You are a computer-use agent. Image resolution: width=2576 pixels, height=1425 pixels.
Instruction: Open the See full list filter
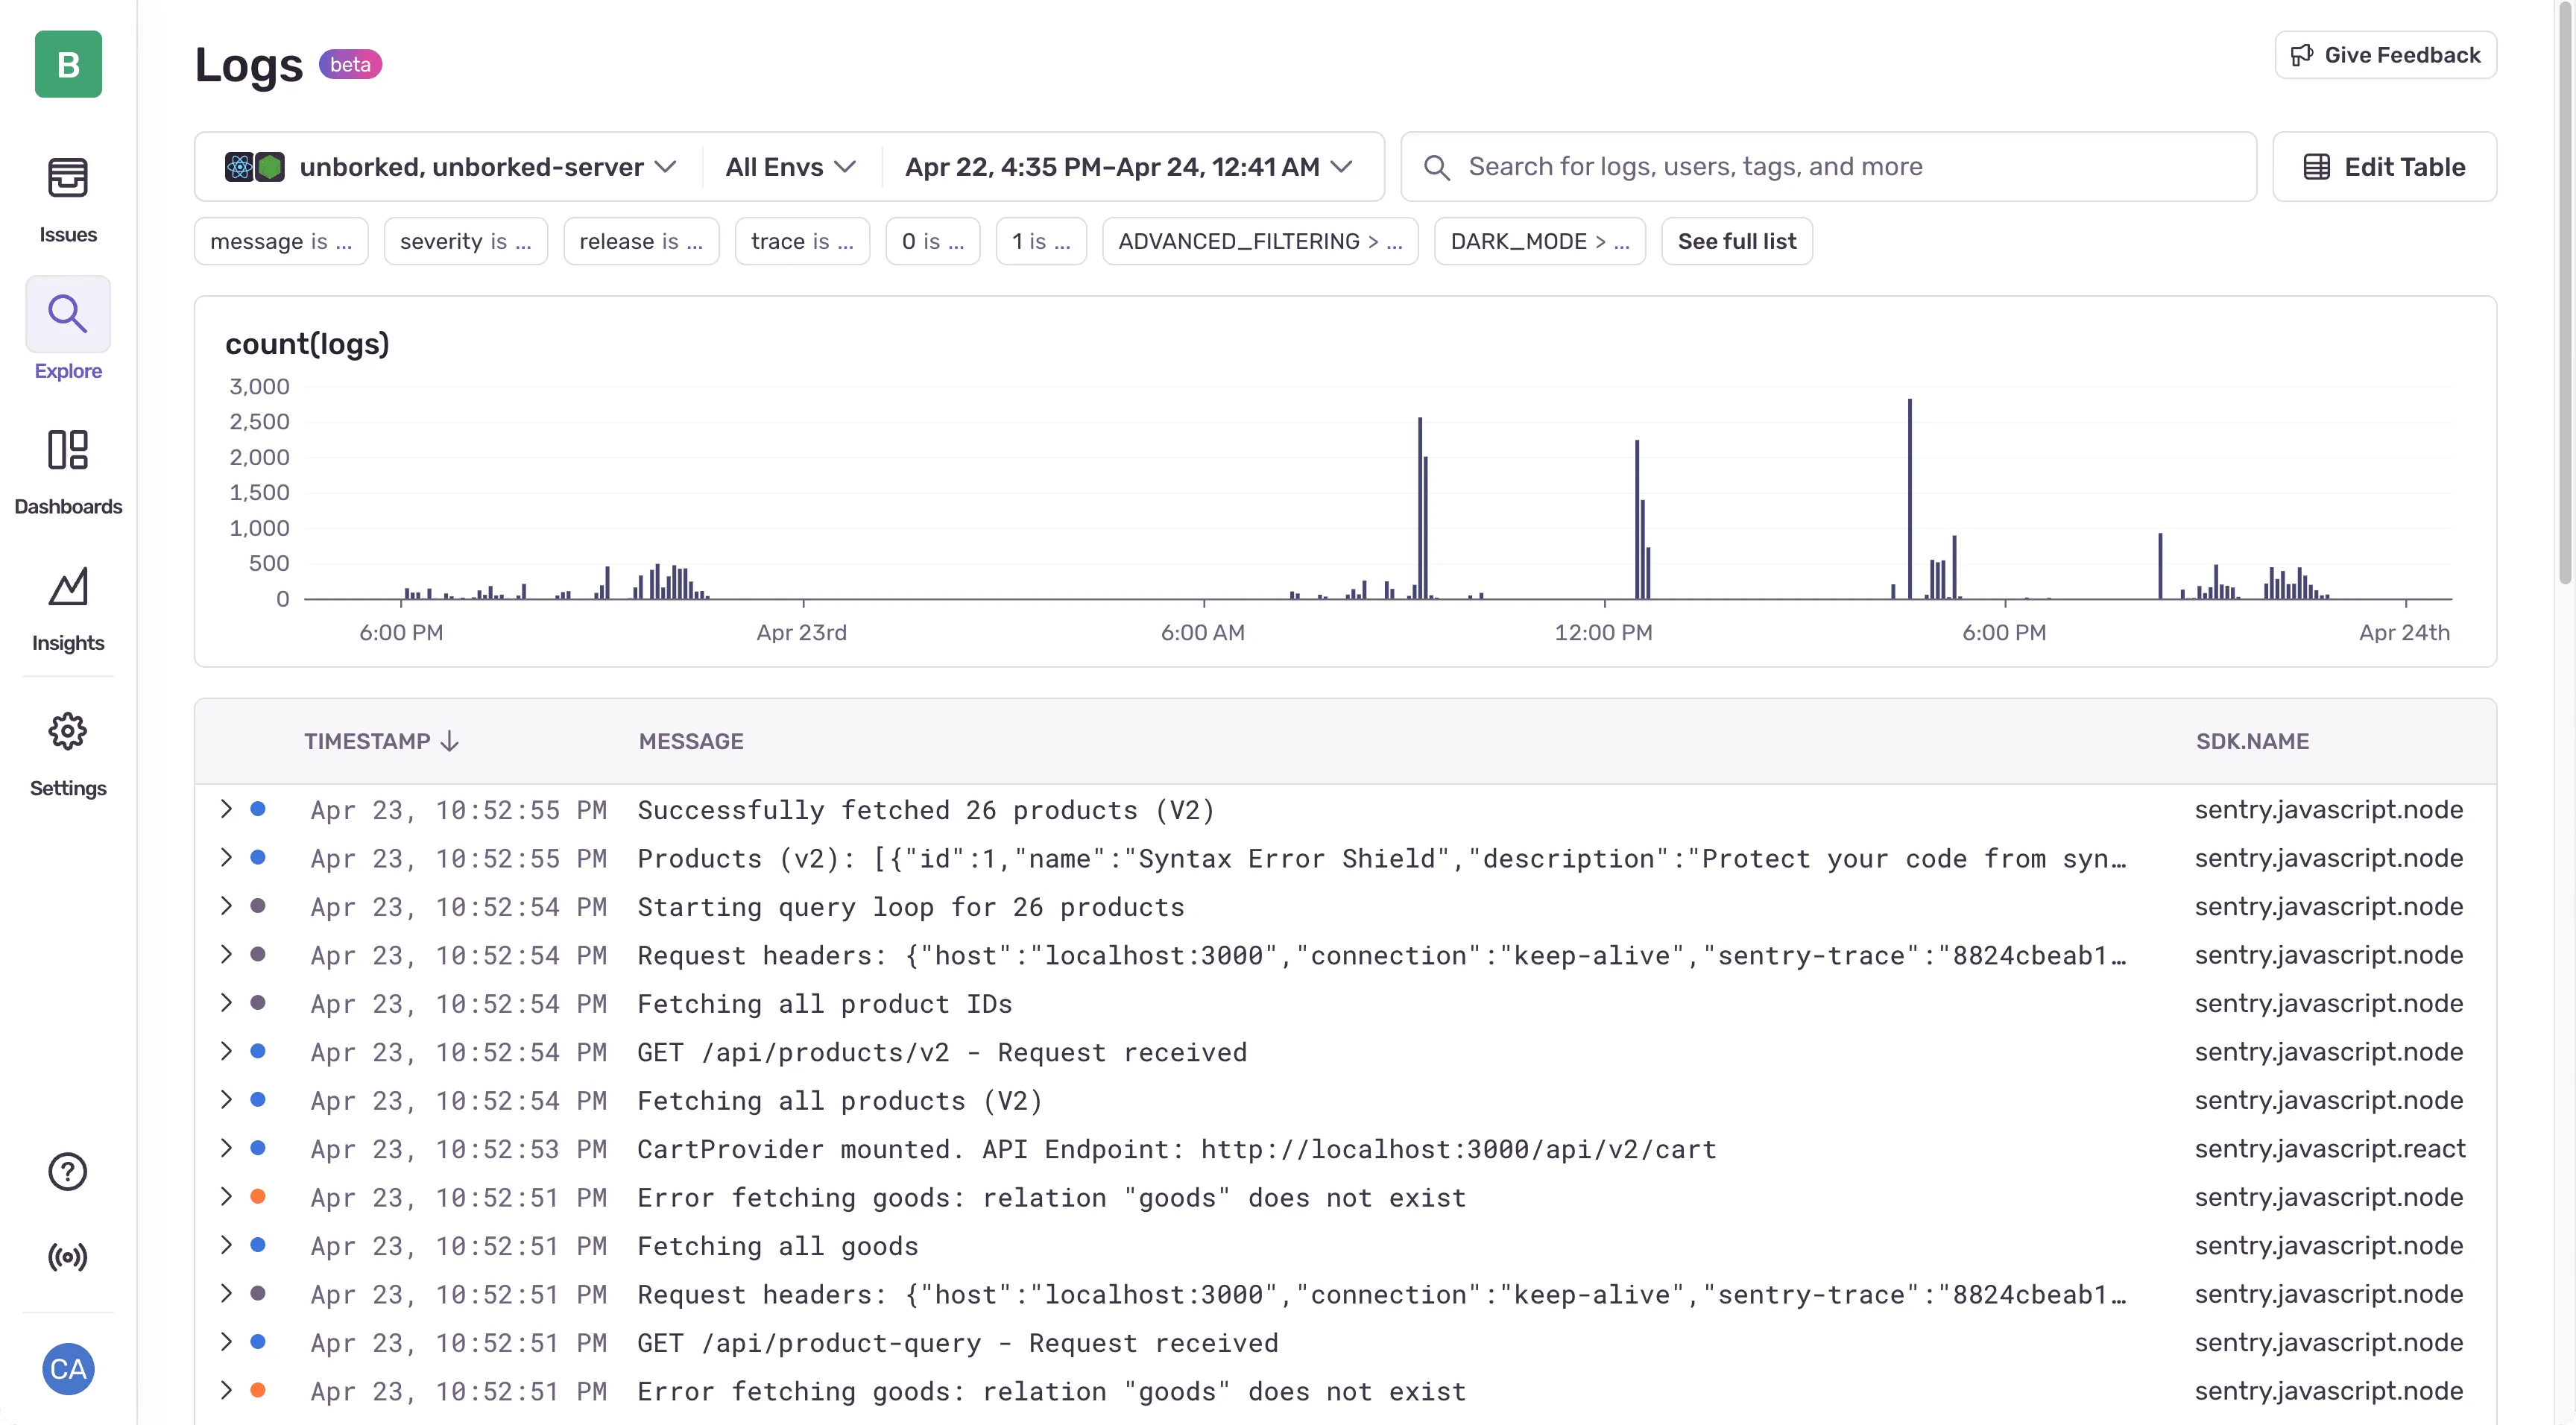(1735, 240)
